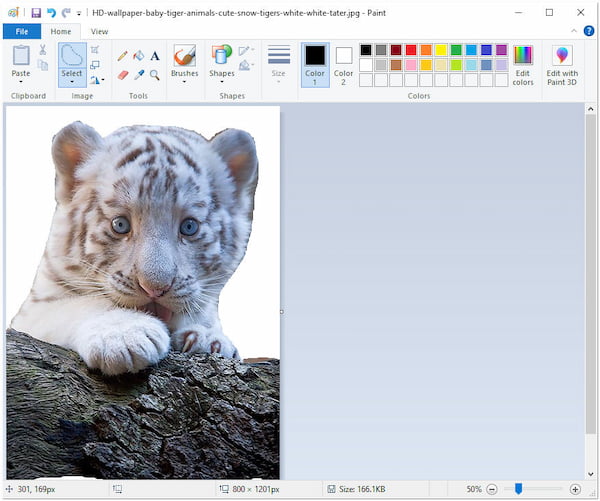The width and height of the screenshot is (600, 501).
Task: Click the canvas right-edge resize handle
Action: 282,312
